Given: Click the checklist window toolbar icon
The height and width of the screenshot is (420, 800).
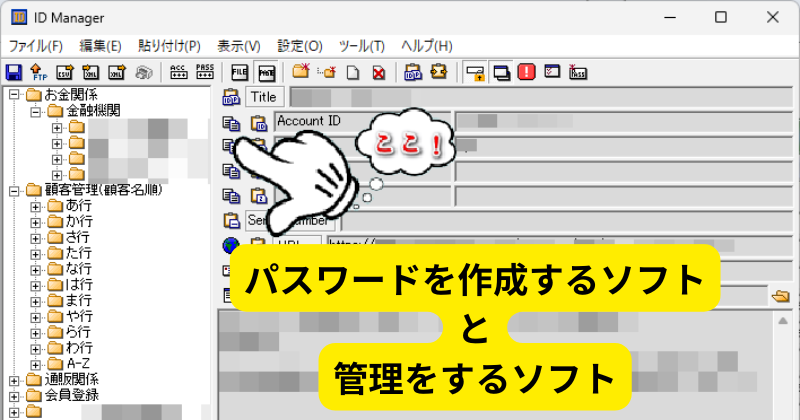Looking at the screenshot, I should click(552, 71).
